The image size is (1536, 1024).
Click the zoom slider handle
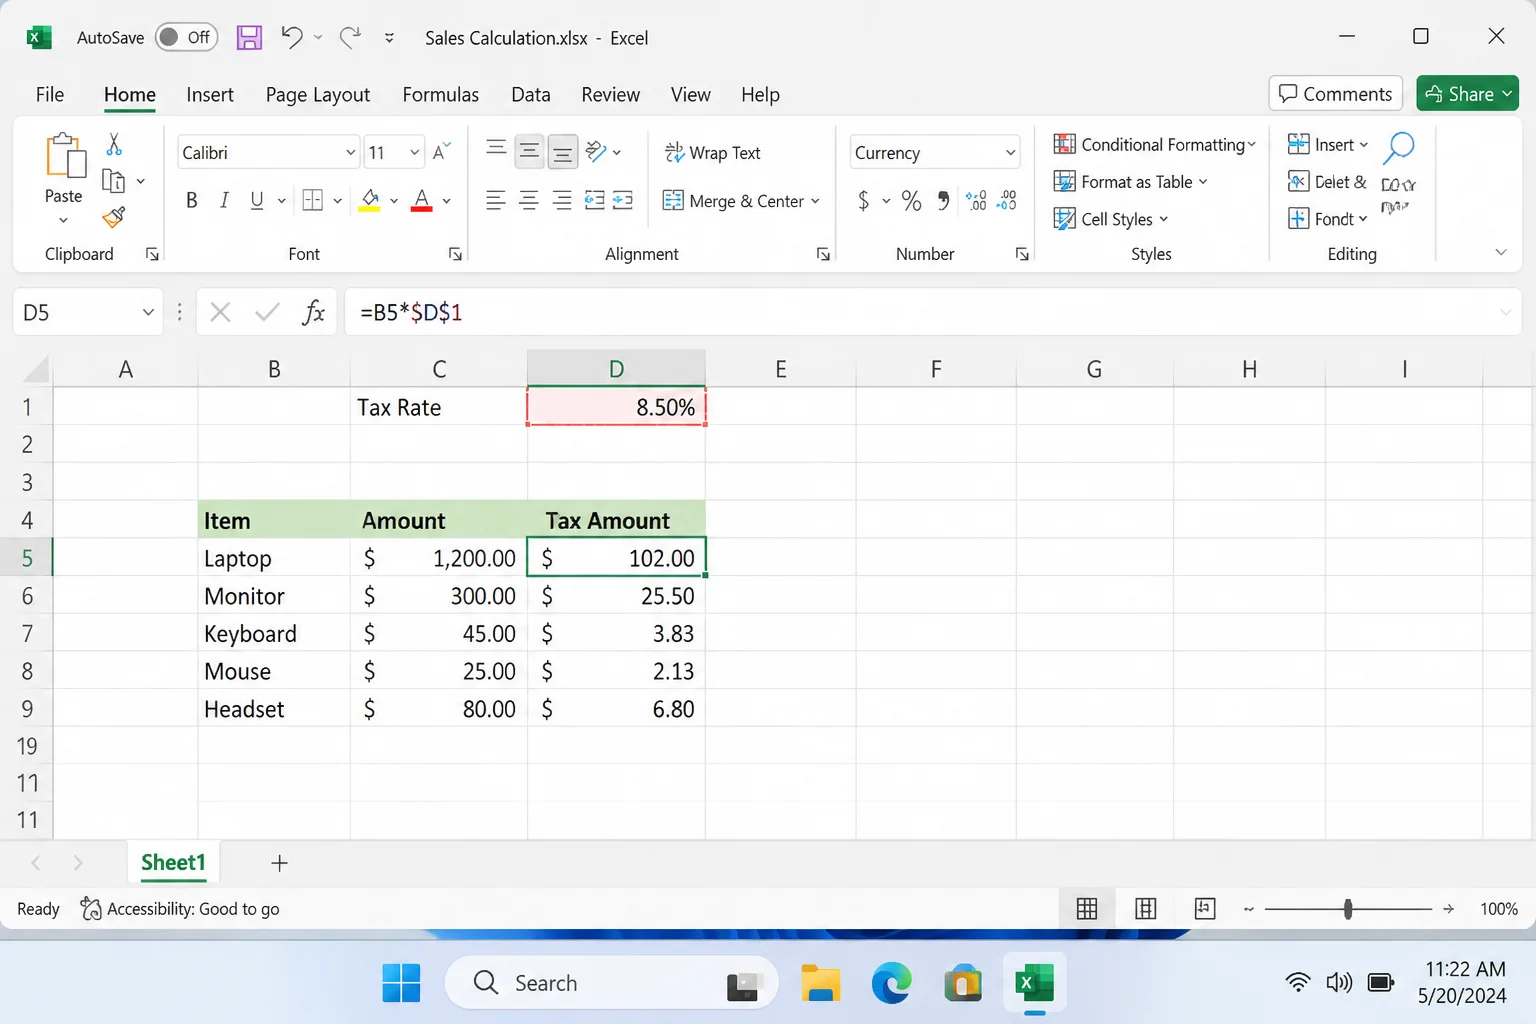[x=1348, y=909]
